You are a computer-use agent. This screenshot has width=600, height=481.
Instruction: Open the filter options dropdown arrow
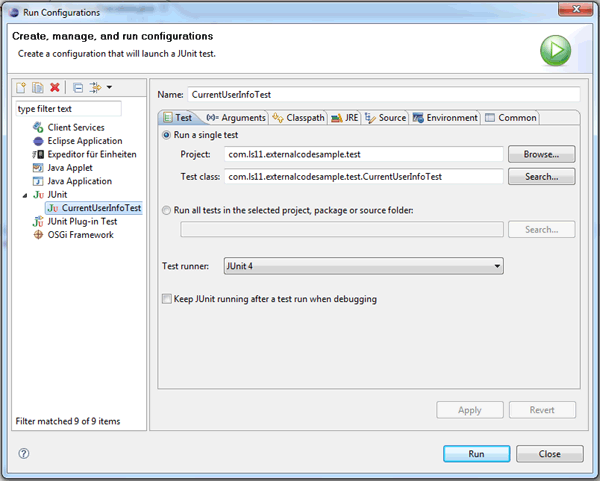(109, 88)
